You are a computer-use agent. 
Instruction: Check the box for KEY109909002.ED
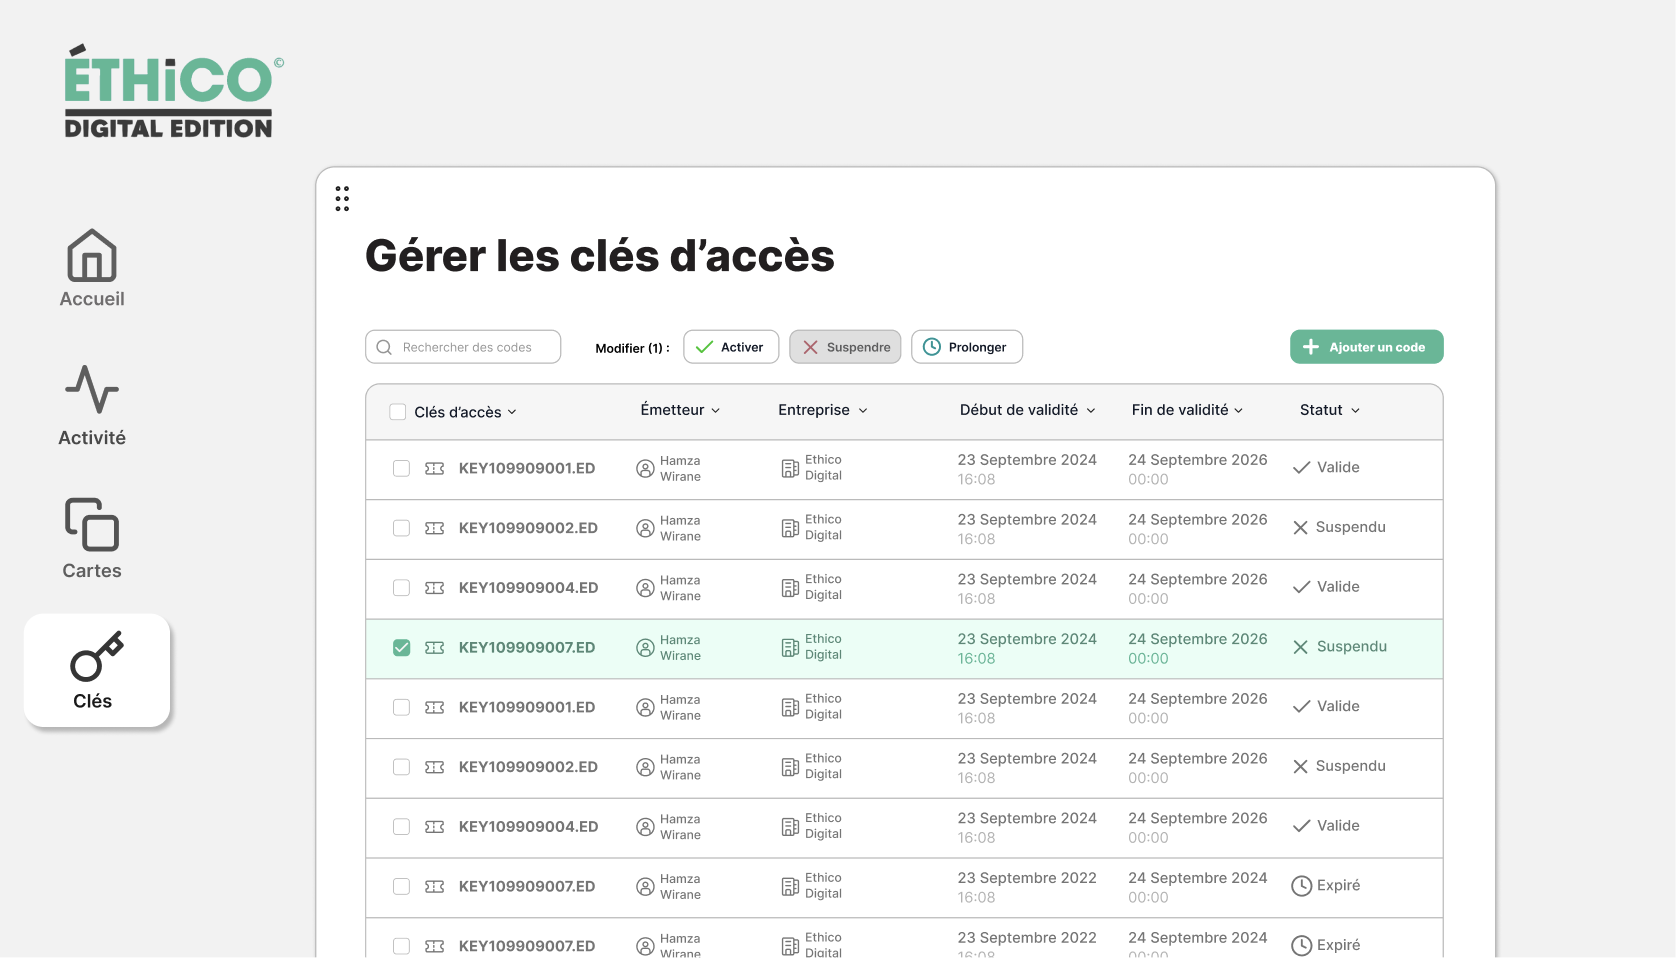point(401,528)
